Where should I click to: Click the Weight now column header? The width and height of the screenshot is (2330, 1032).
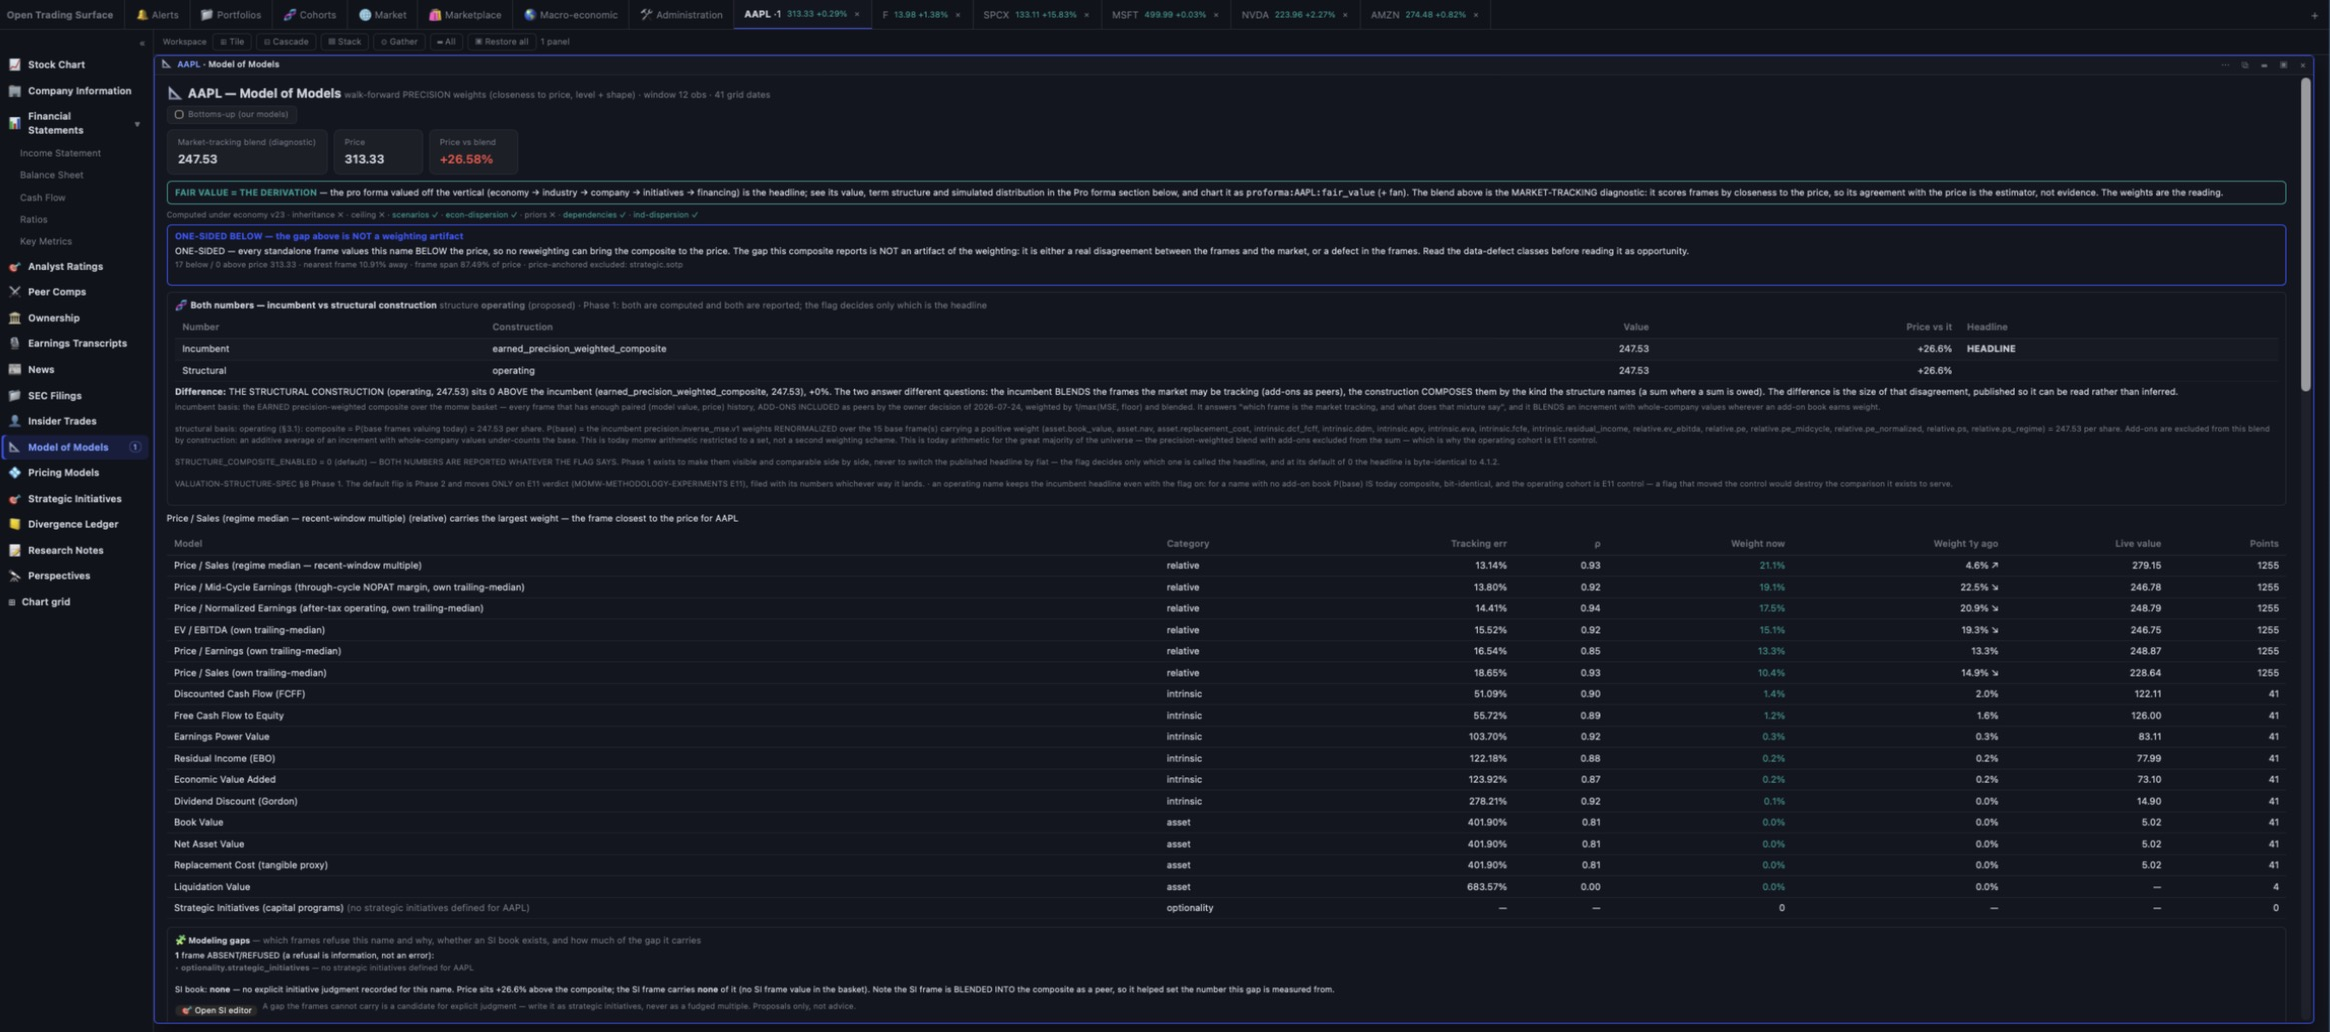pos(1758,544)
